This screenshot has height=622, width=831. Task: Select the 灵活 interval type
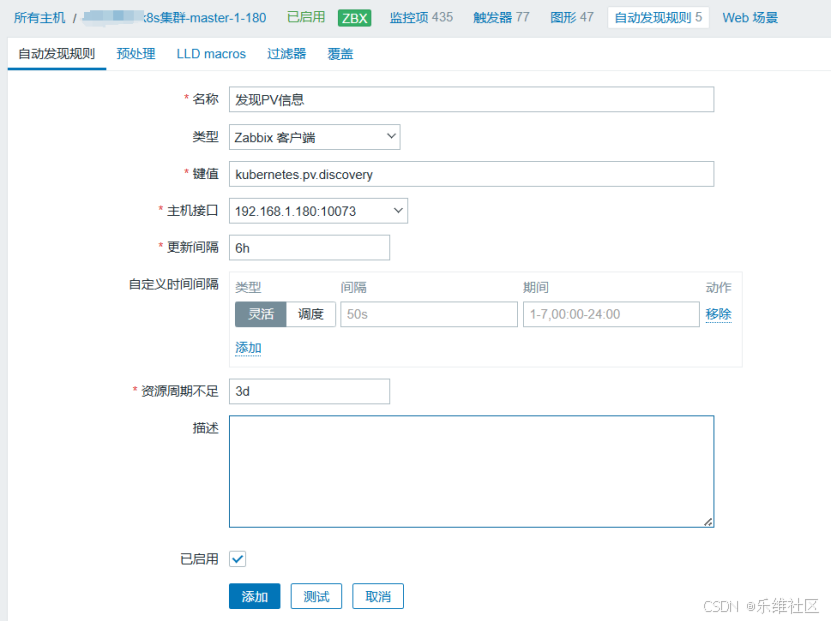click(x=261, y=314)
